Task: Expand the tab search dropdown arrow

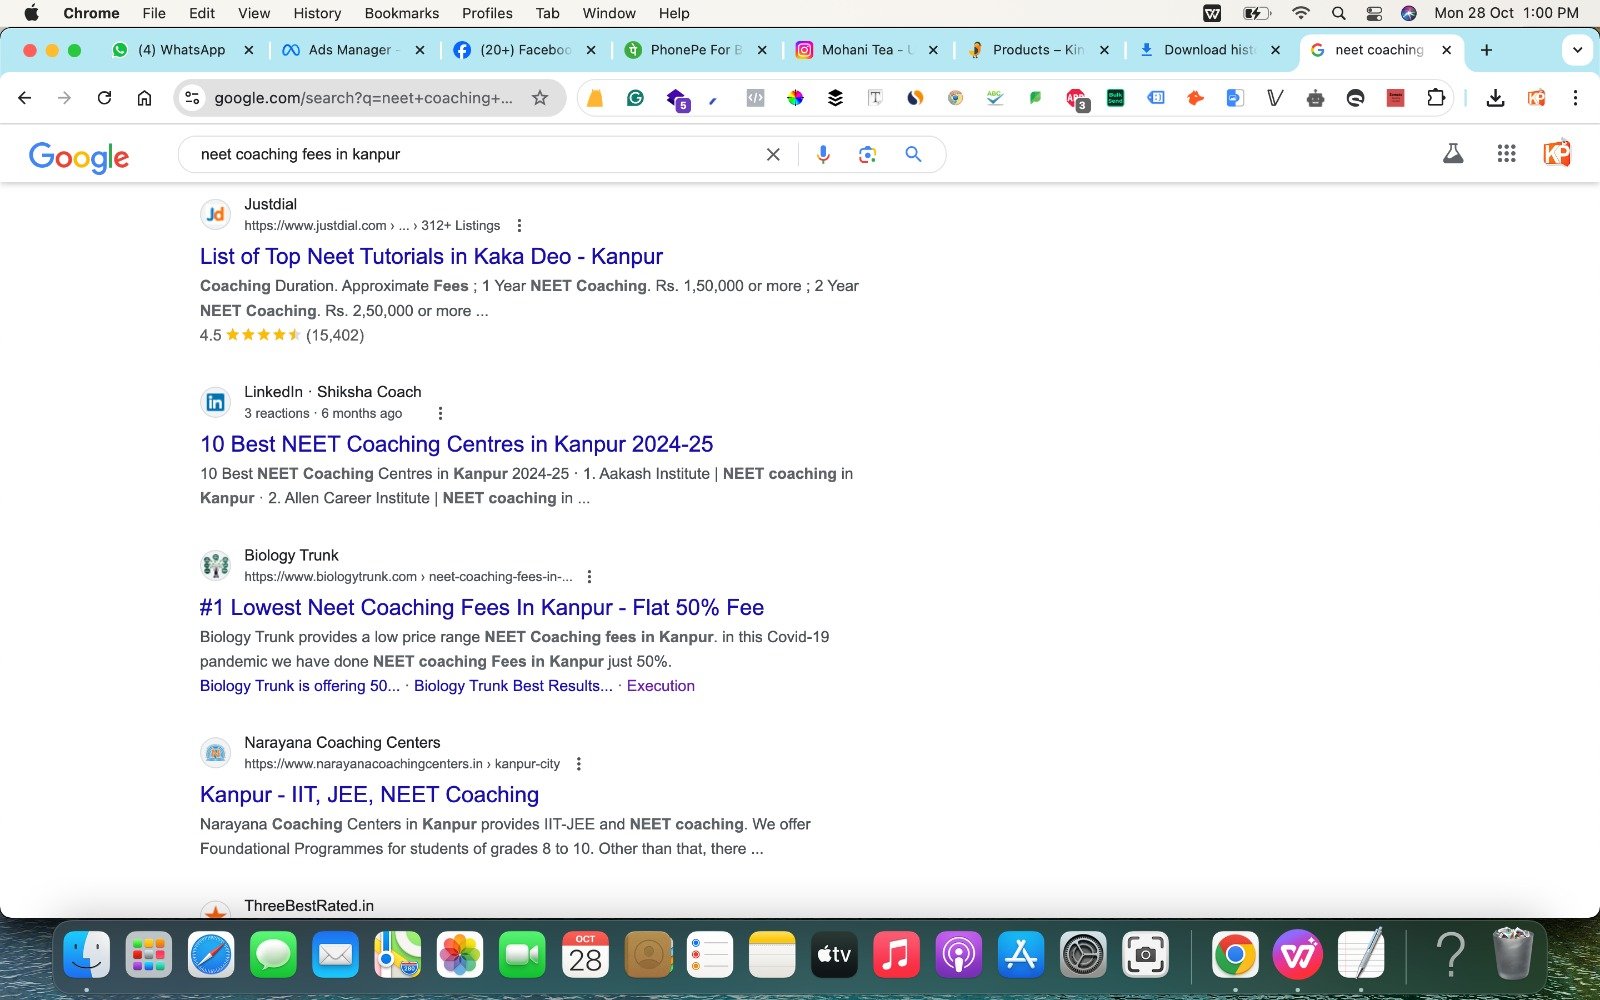Action: [1577, 50]
